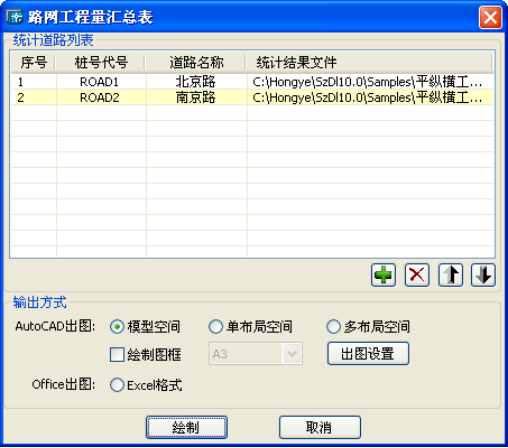The height and width of the screenshot is (448, 508).
Task: Click the 桩号代号 column header
Action: (x=101, y=63)
